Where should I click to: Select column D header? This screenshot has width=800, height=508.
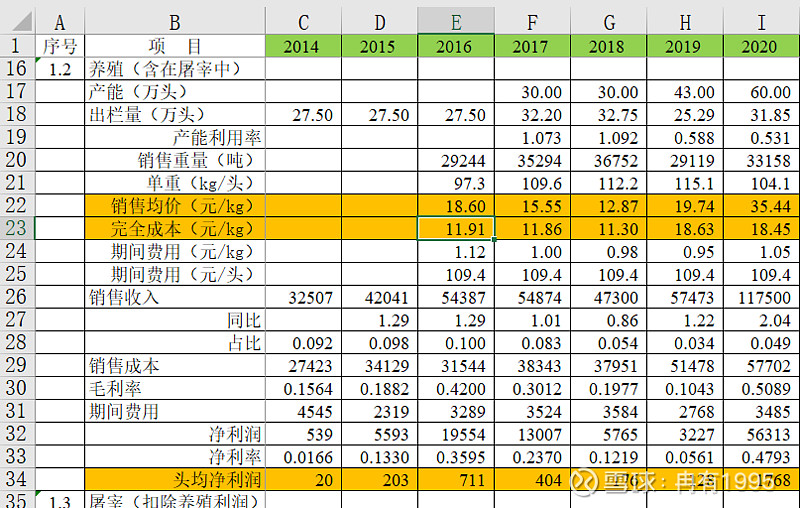coord(380,22)
